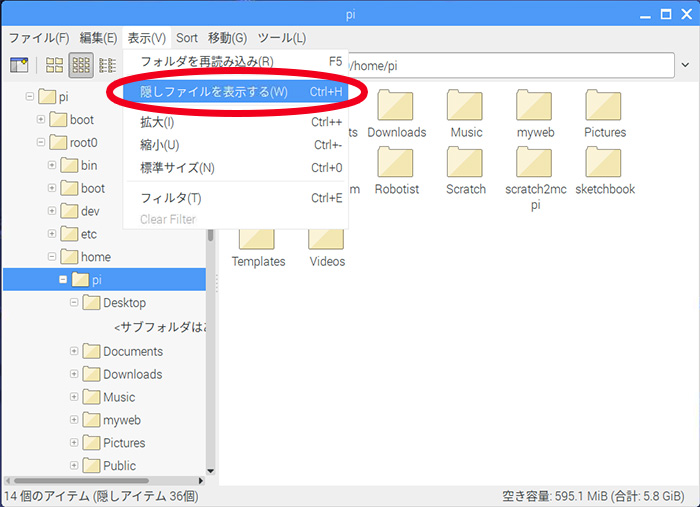Click the sidebar horizontal scrollbar
The image size is (700, 507).
pyautogui.click(x=100, y=480)
